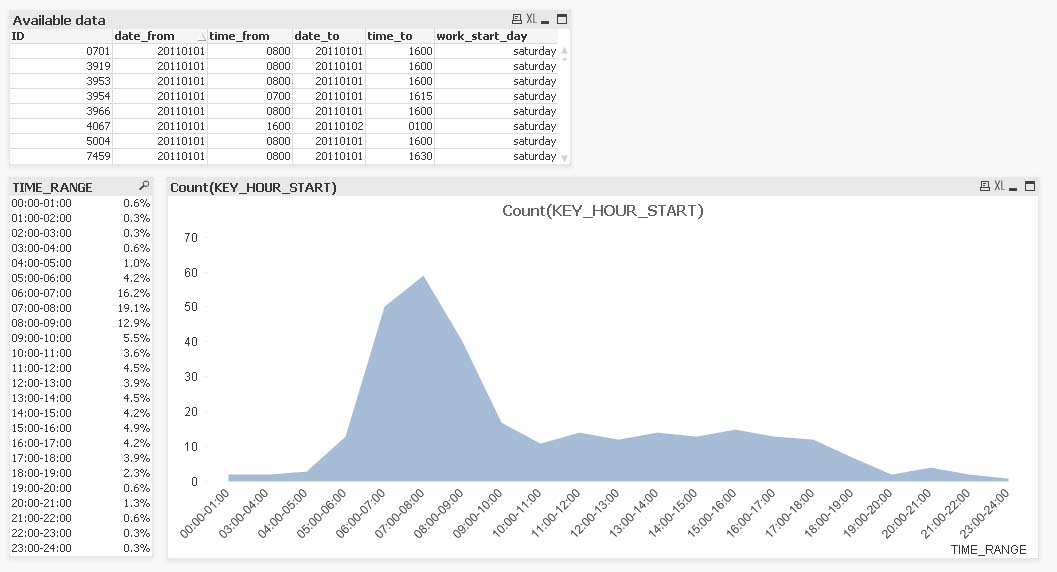
Task: Select 07:00-08:00 in TIME_RANGE list
Action: point(81,308)
